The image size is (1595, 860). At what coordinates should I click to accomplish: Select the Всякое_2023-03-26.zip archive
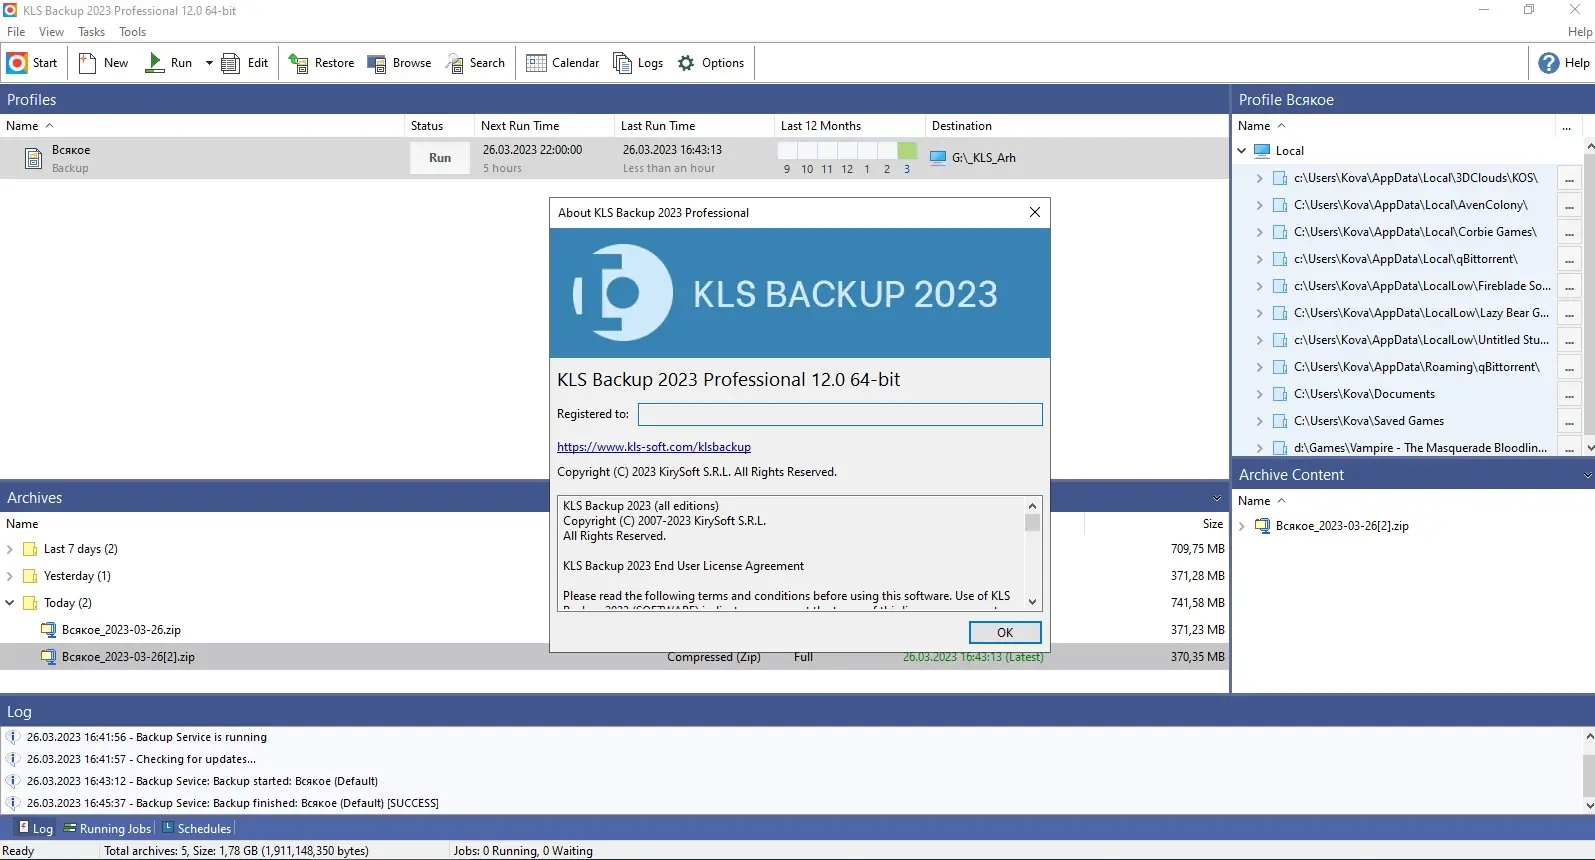click(x=121, y=630)
